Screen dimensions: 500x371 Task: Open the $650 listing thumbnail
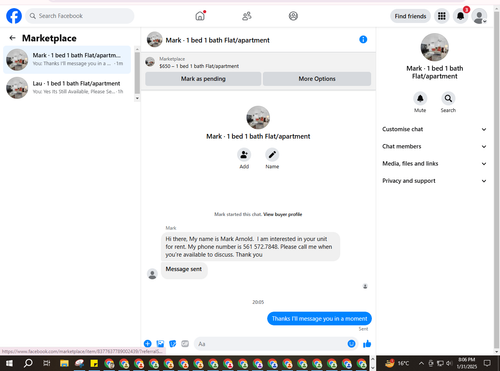pos(150,62)
